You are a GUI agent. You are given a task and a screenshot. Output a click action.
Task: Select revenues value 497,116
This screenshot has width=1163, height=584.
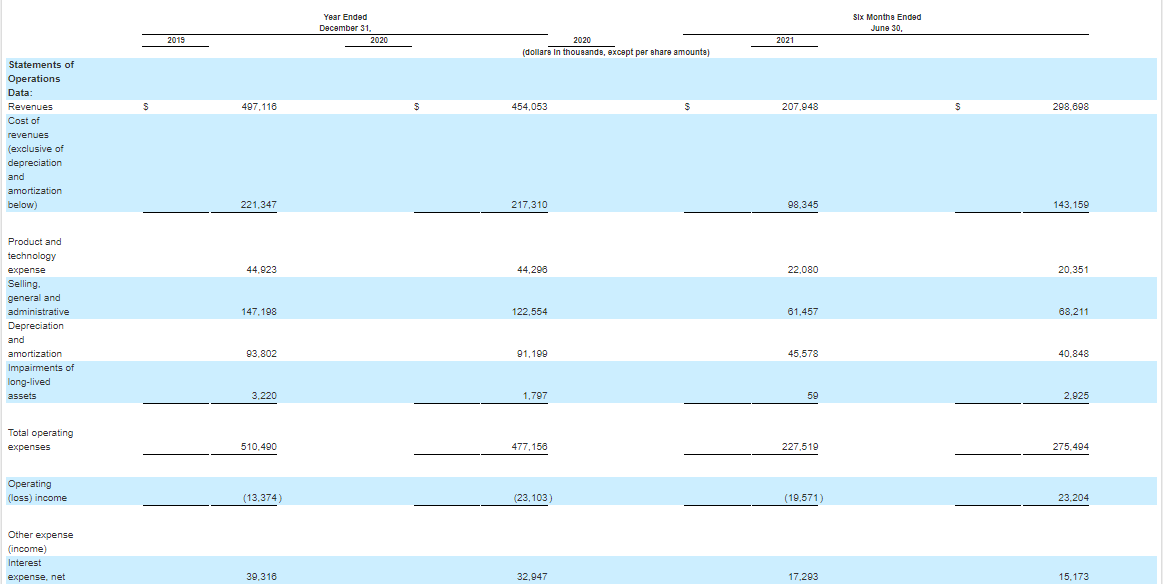click(x=259, y=107)
